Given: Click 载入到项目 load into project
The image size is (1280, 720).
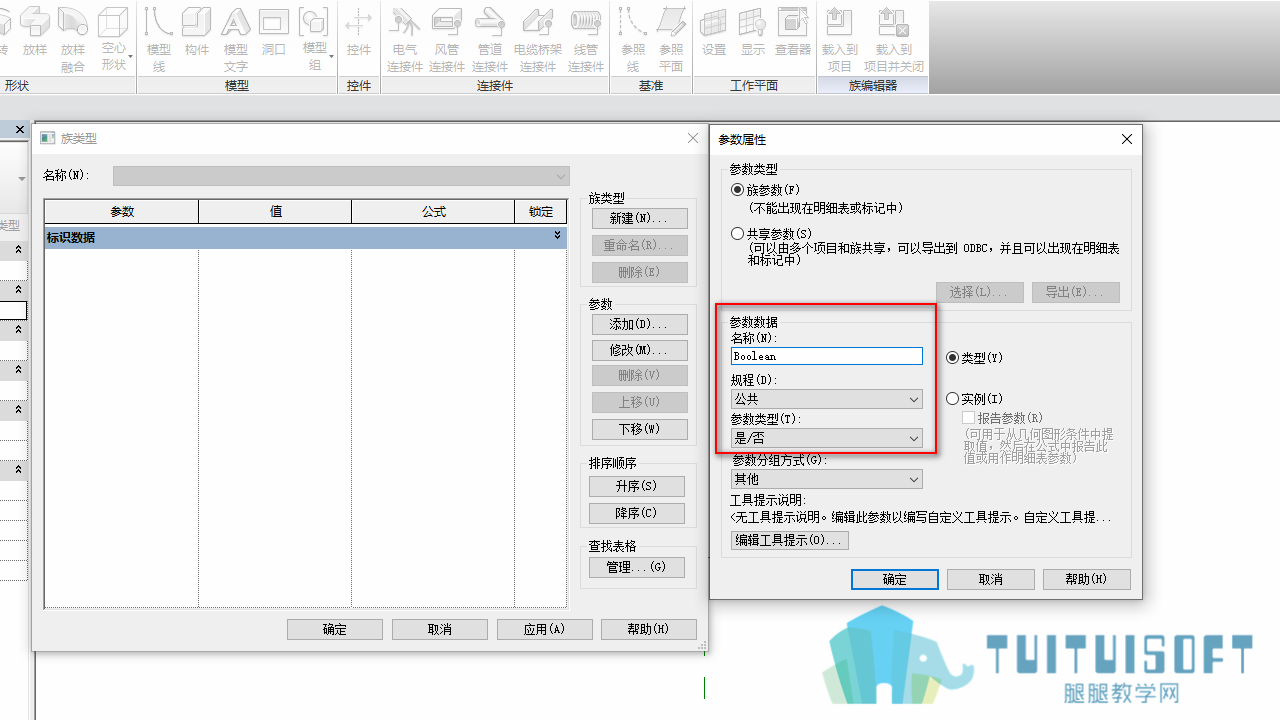Looking at the screenshot, I should (x=840, y=38).
